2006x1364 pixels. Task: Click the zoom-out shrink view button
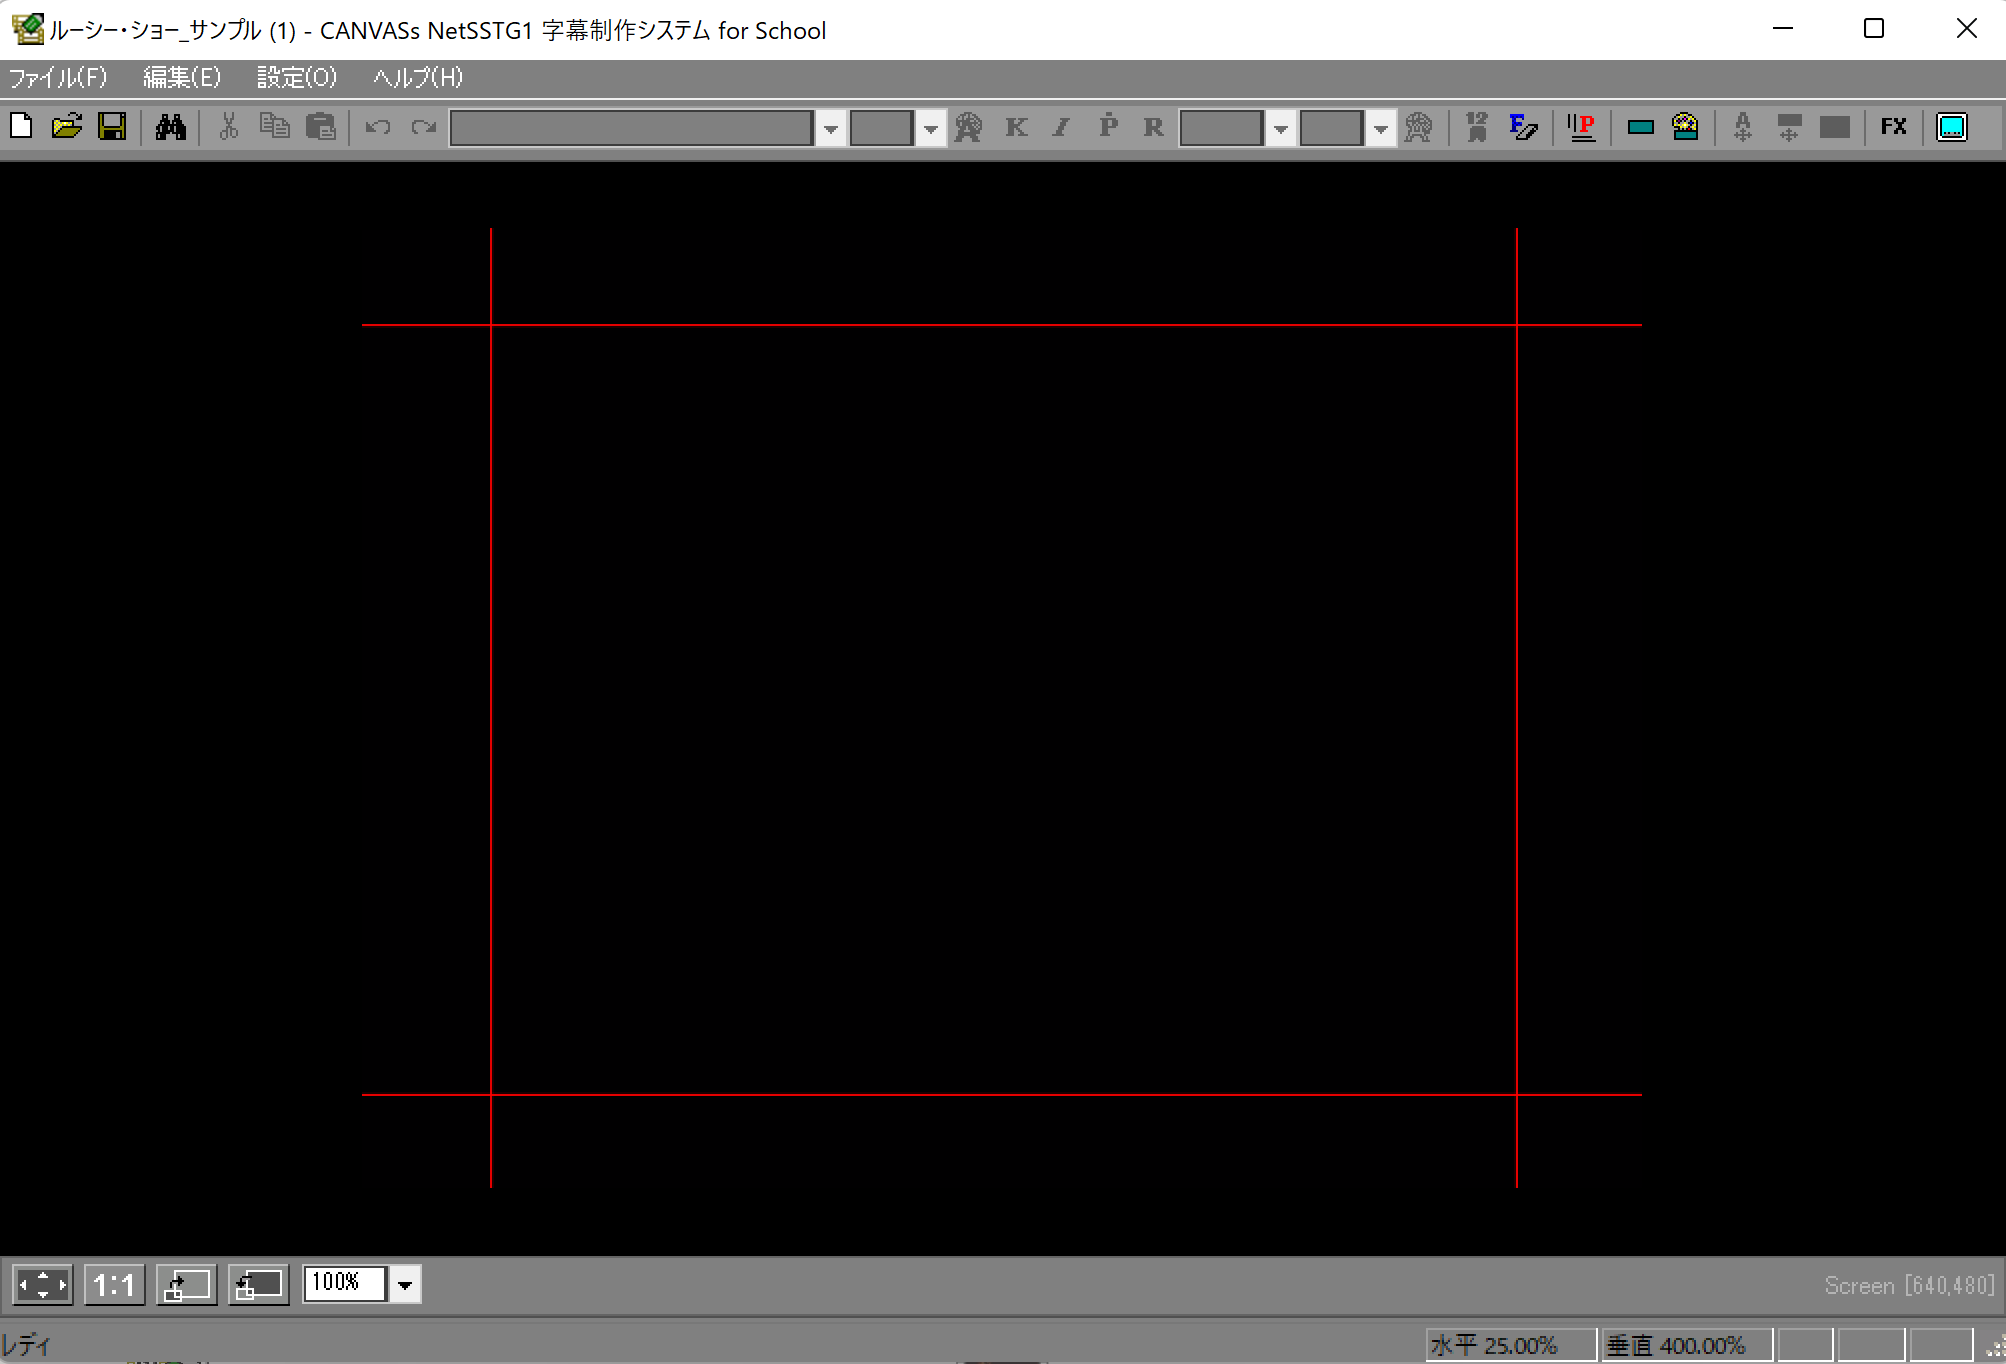click(x=259, y=1285)
